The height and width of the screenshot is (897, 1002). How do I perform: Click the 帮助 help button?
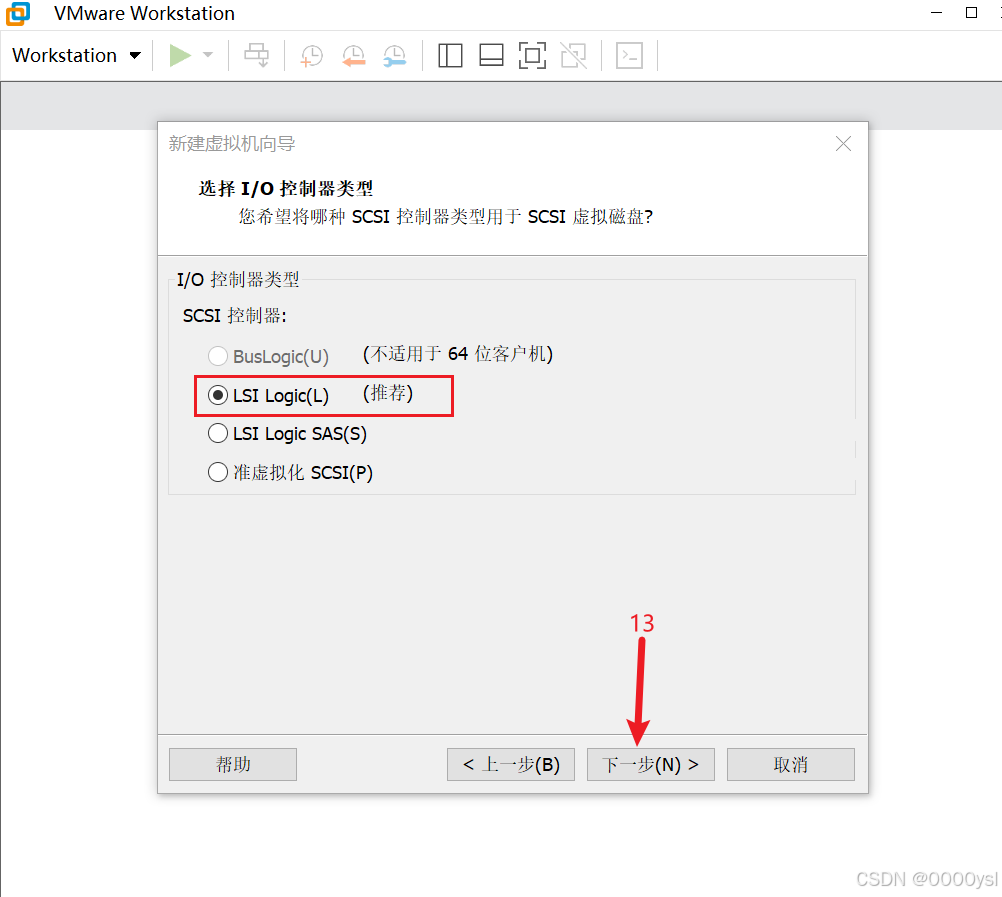233,764
